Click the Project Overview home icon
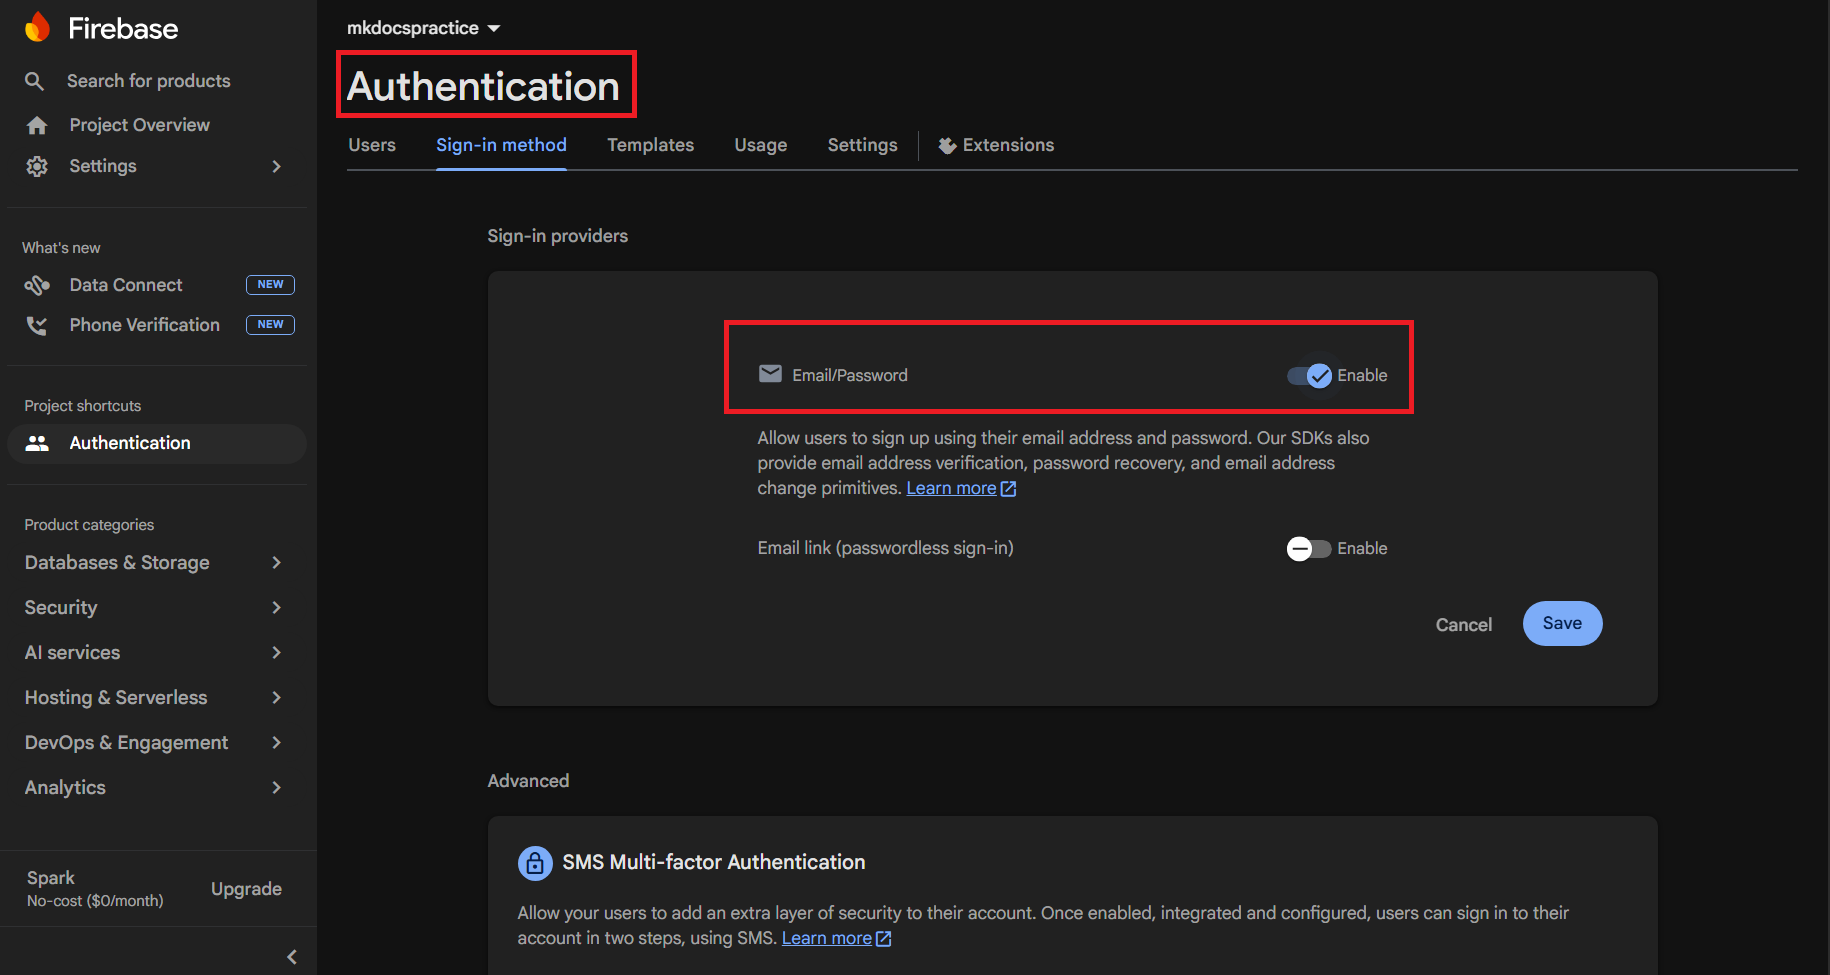Image resolution: width=1830 pixels, height=975 pixels. pyautogui.click(x=36, y=124)
